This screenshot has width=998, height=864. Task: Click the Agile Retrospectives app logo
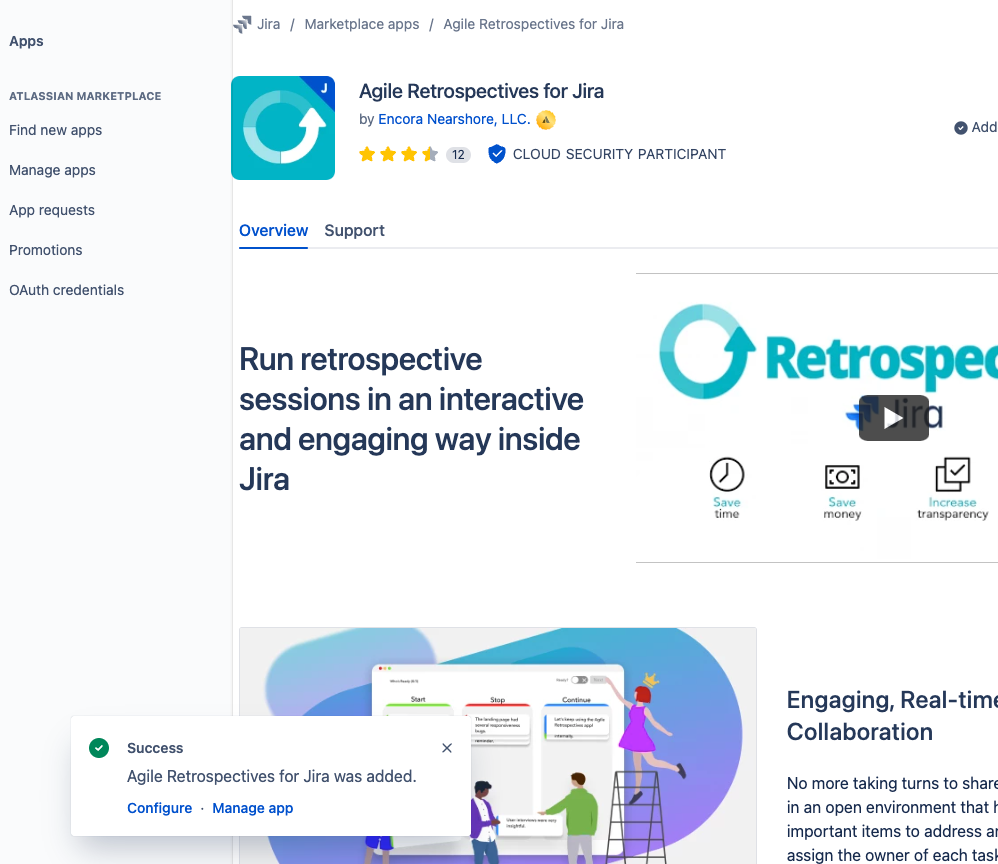(283, 128)
